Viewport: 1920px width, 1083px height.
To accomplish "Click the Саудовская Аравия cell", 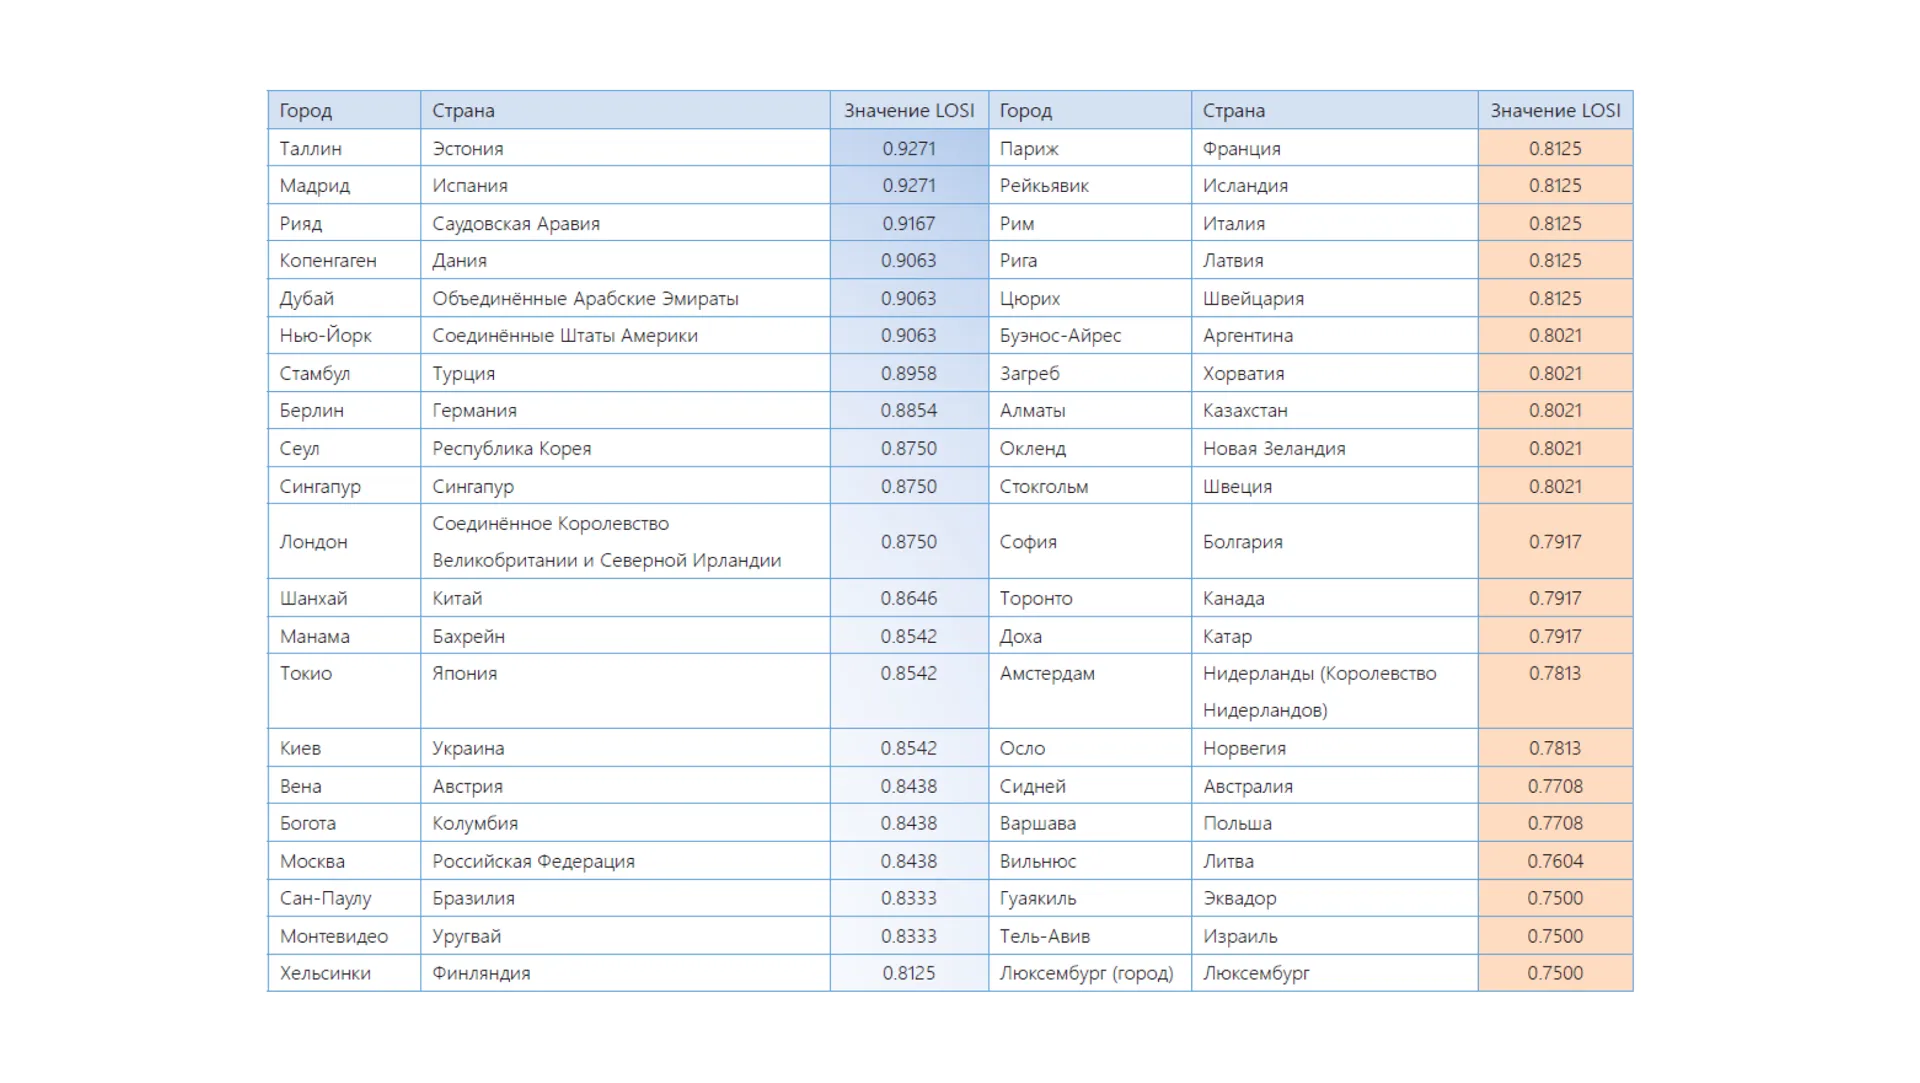I will (625, 223).
